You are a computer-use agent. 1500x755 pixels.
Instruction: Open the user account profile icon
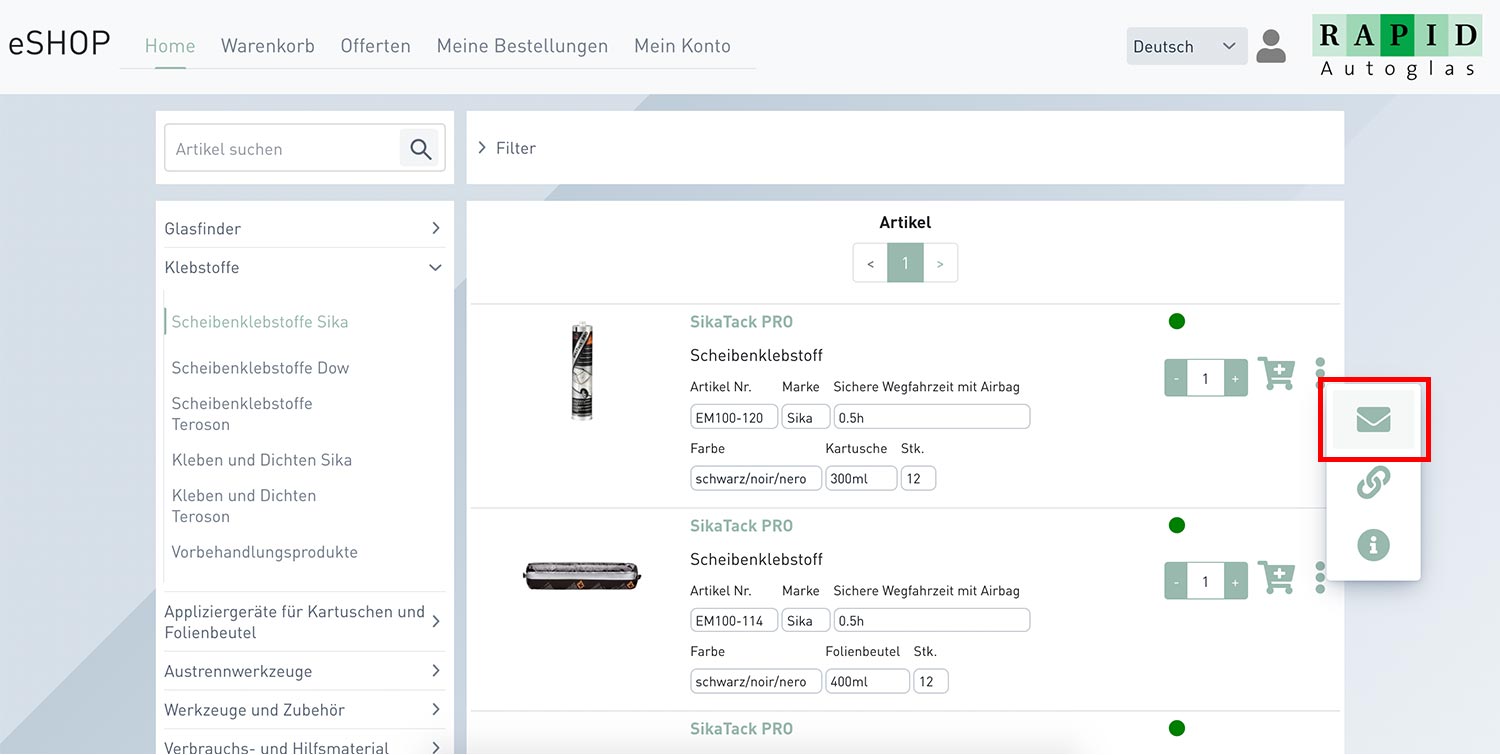[1271, 46]
